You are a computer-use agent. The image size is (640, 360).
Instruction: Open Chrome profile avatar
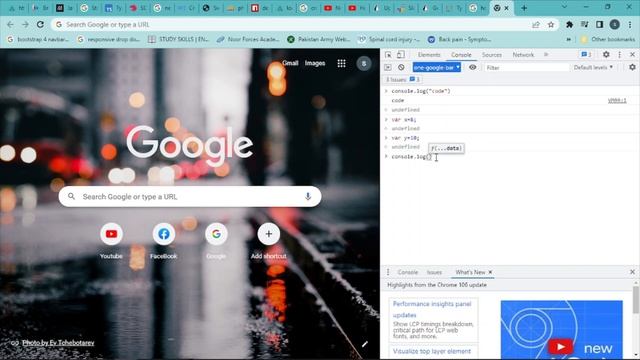(x=615, y=24)
